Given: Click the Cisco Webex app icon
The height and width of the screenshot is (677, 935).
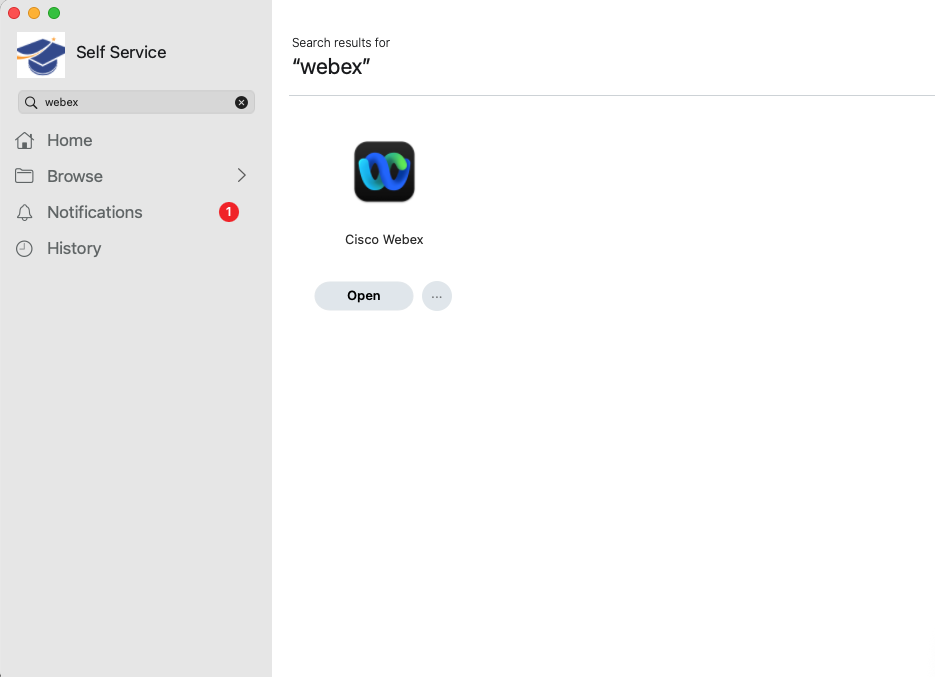Looking at the screenshot, I should (x=384, y=172).
